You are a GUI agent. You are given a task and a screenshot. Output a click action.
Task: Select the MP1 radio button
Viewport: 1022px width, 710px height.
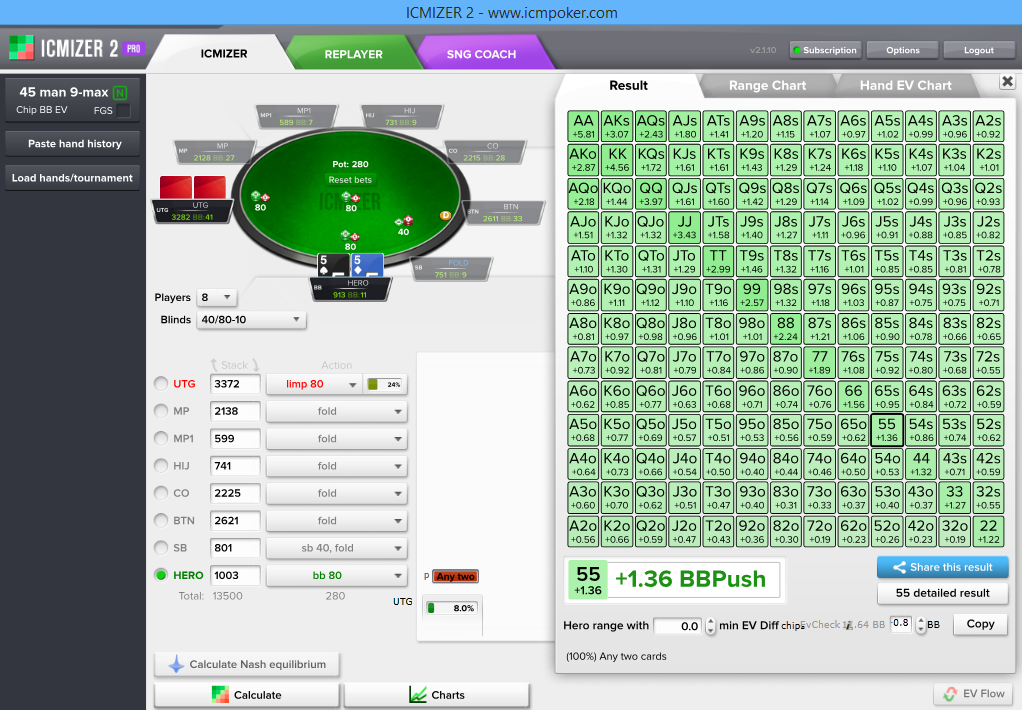[x=161, y=438]
